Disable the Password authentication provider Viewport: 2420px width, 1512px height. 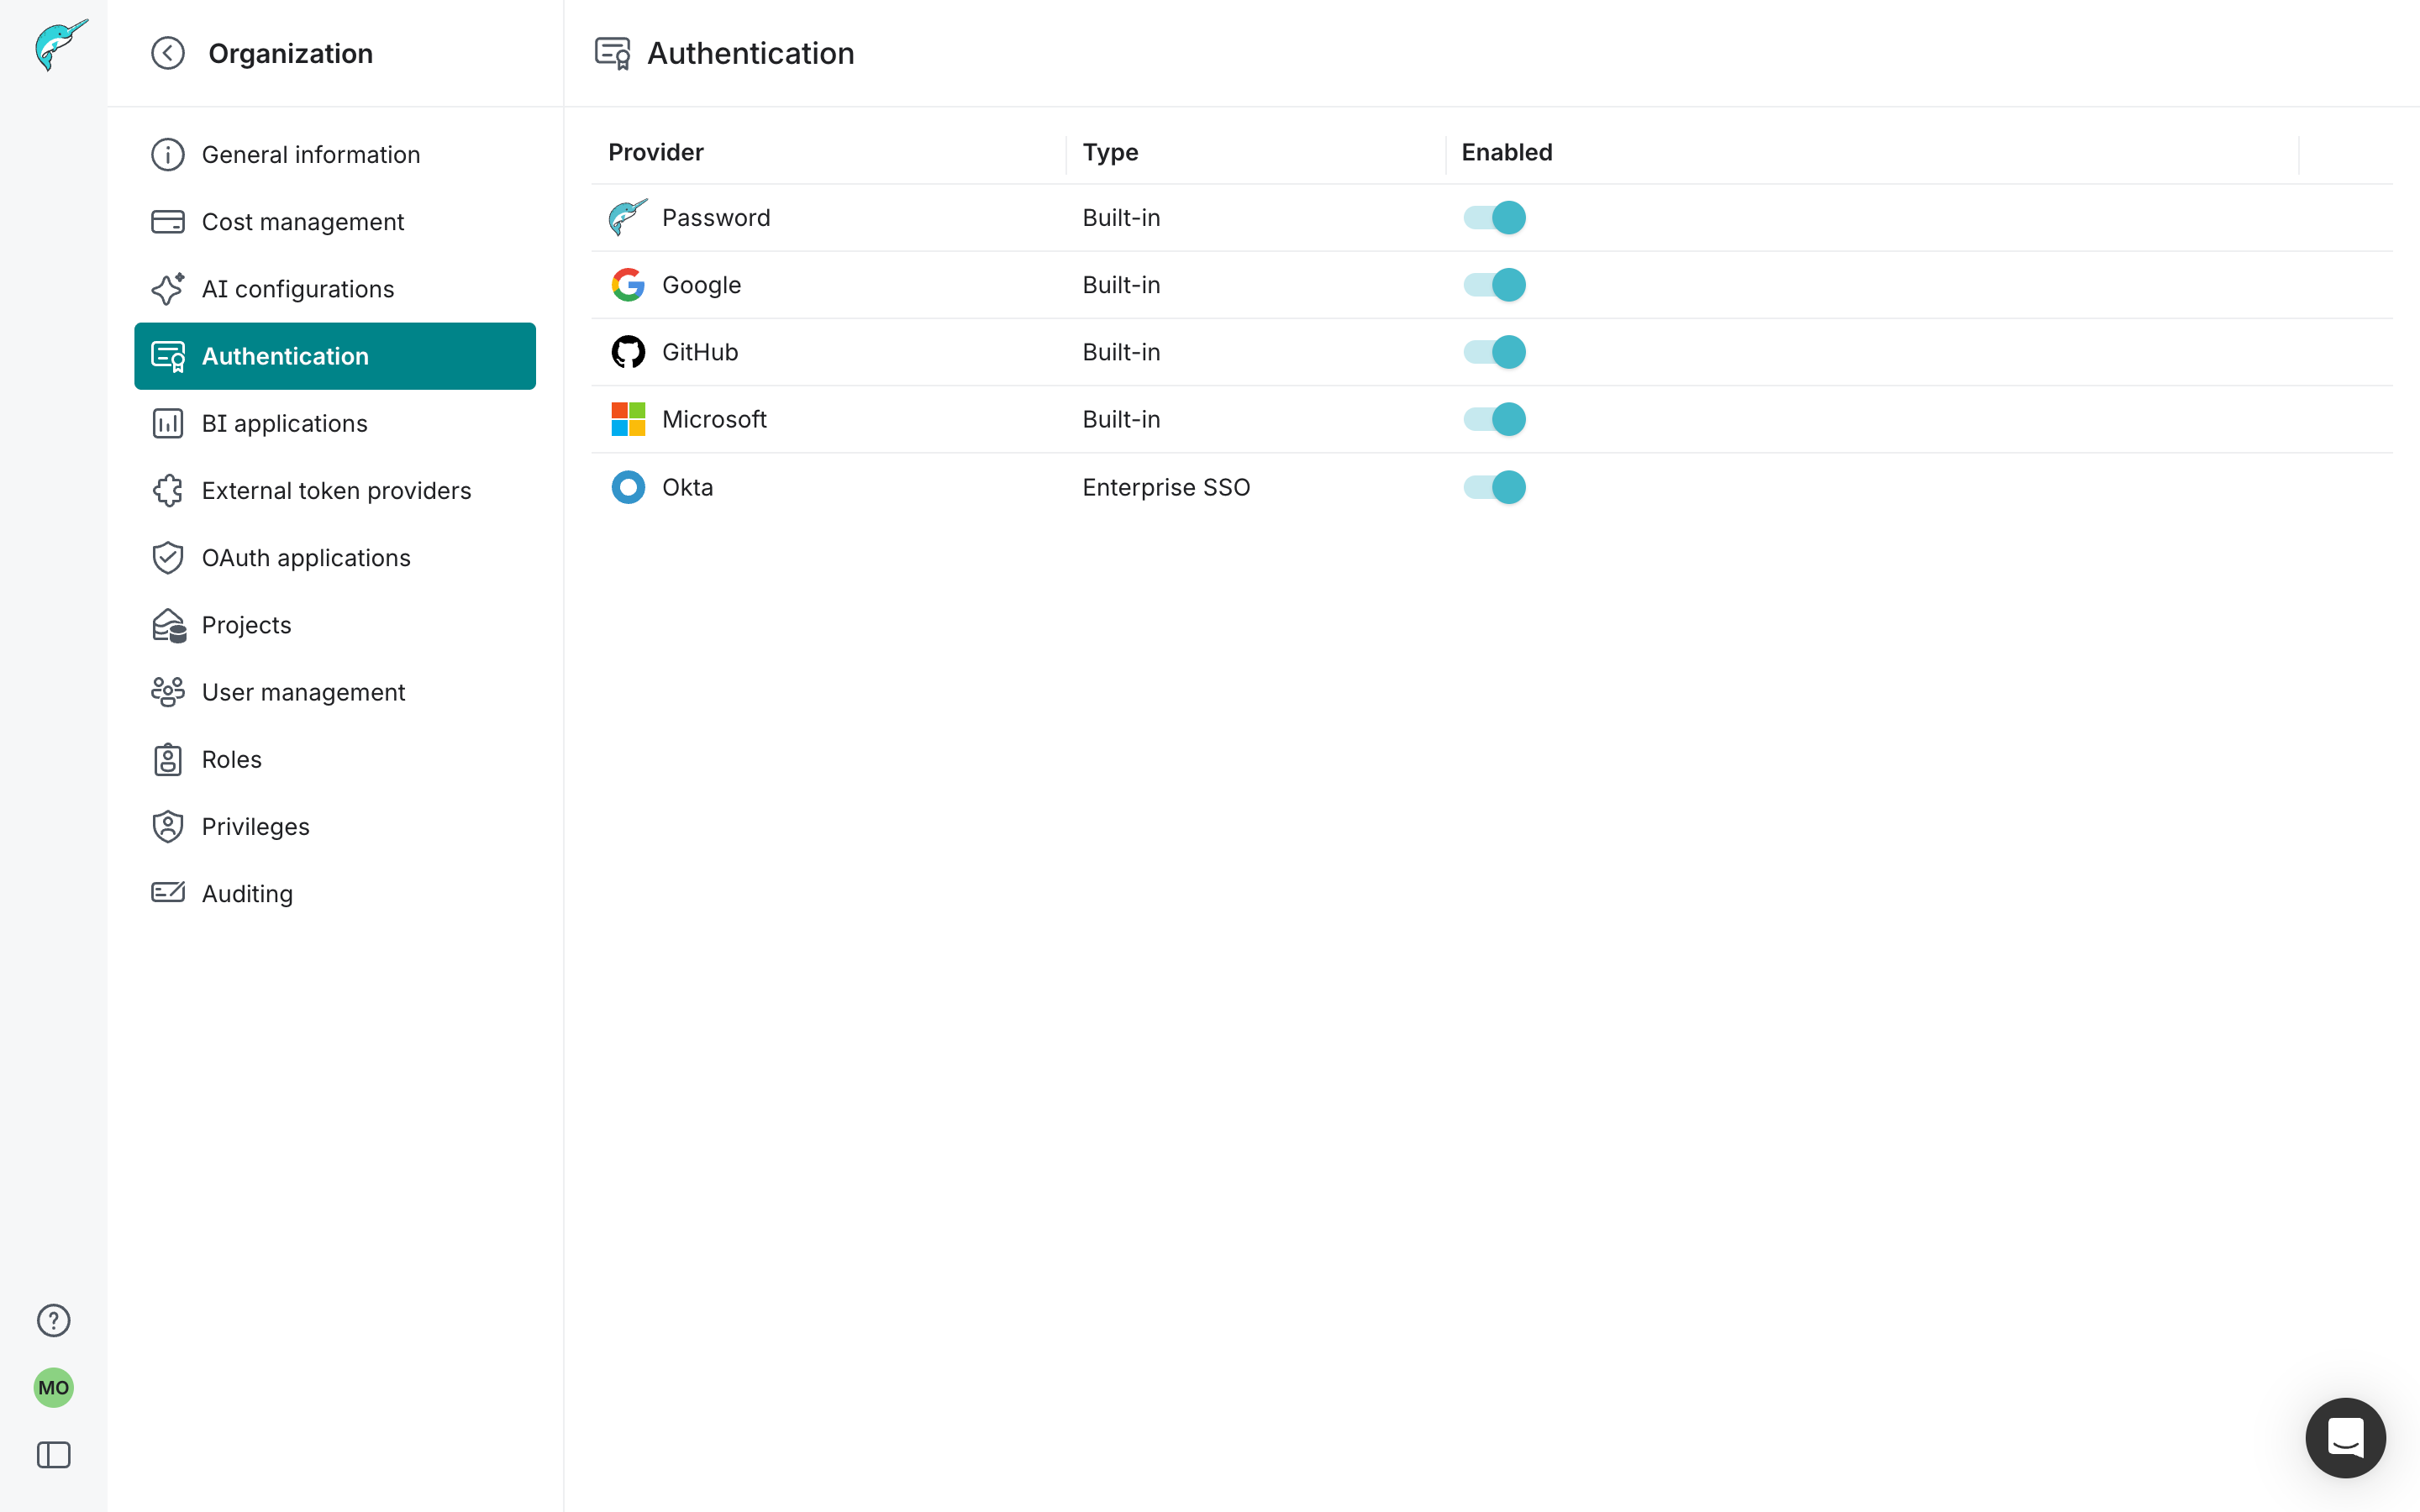click(1494, 217)
